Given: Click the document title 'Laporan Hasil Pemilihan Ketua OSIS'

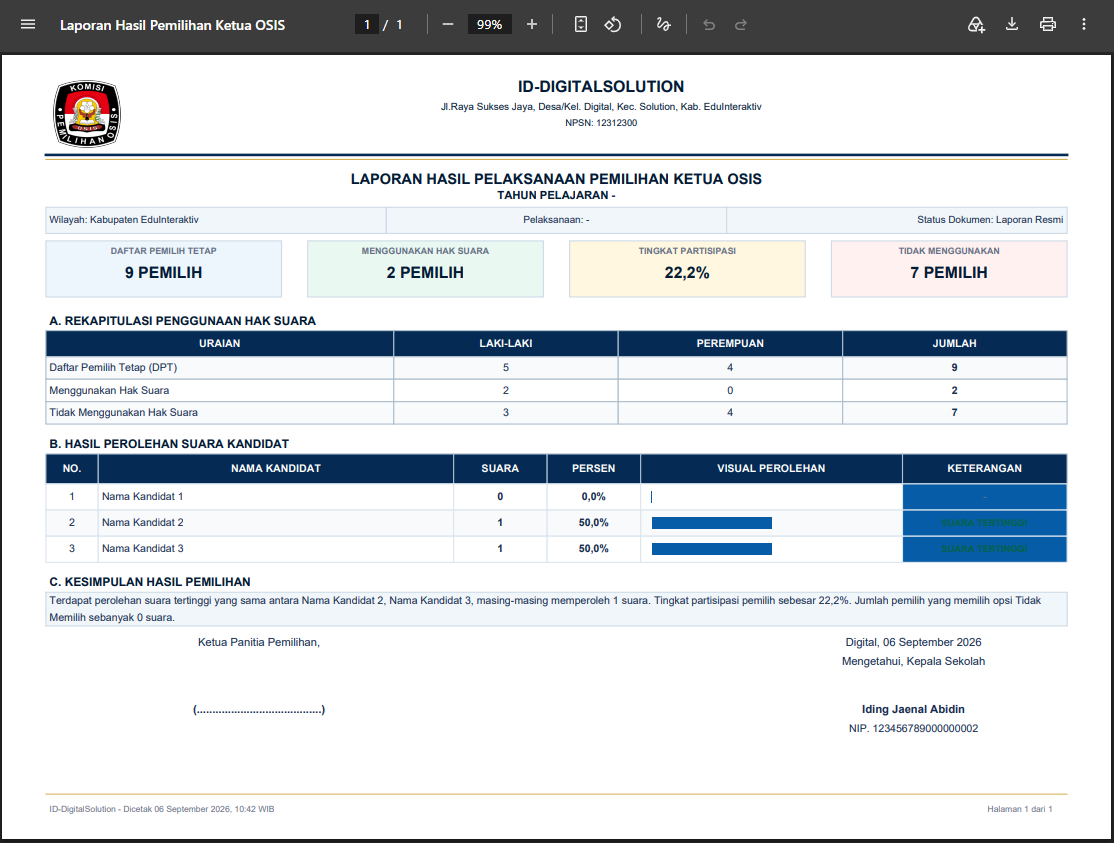Looking at the screenshot, I should pyautogui.click(x=173, y=26).
